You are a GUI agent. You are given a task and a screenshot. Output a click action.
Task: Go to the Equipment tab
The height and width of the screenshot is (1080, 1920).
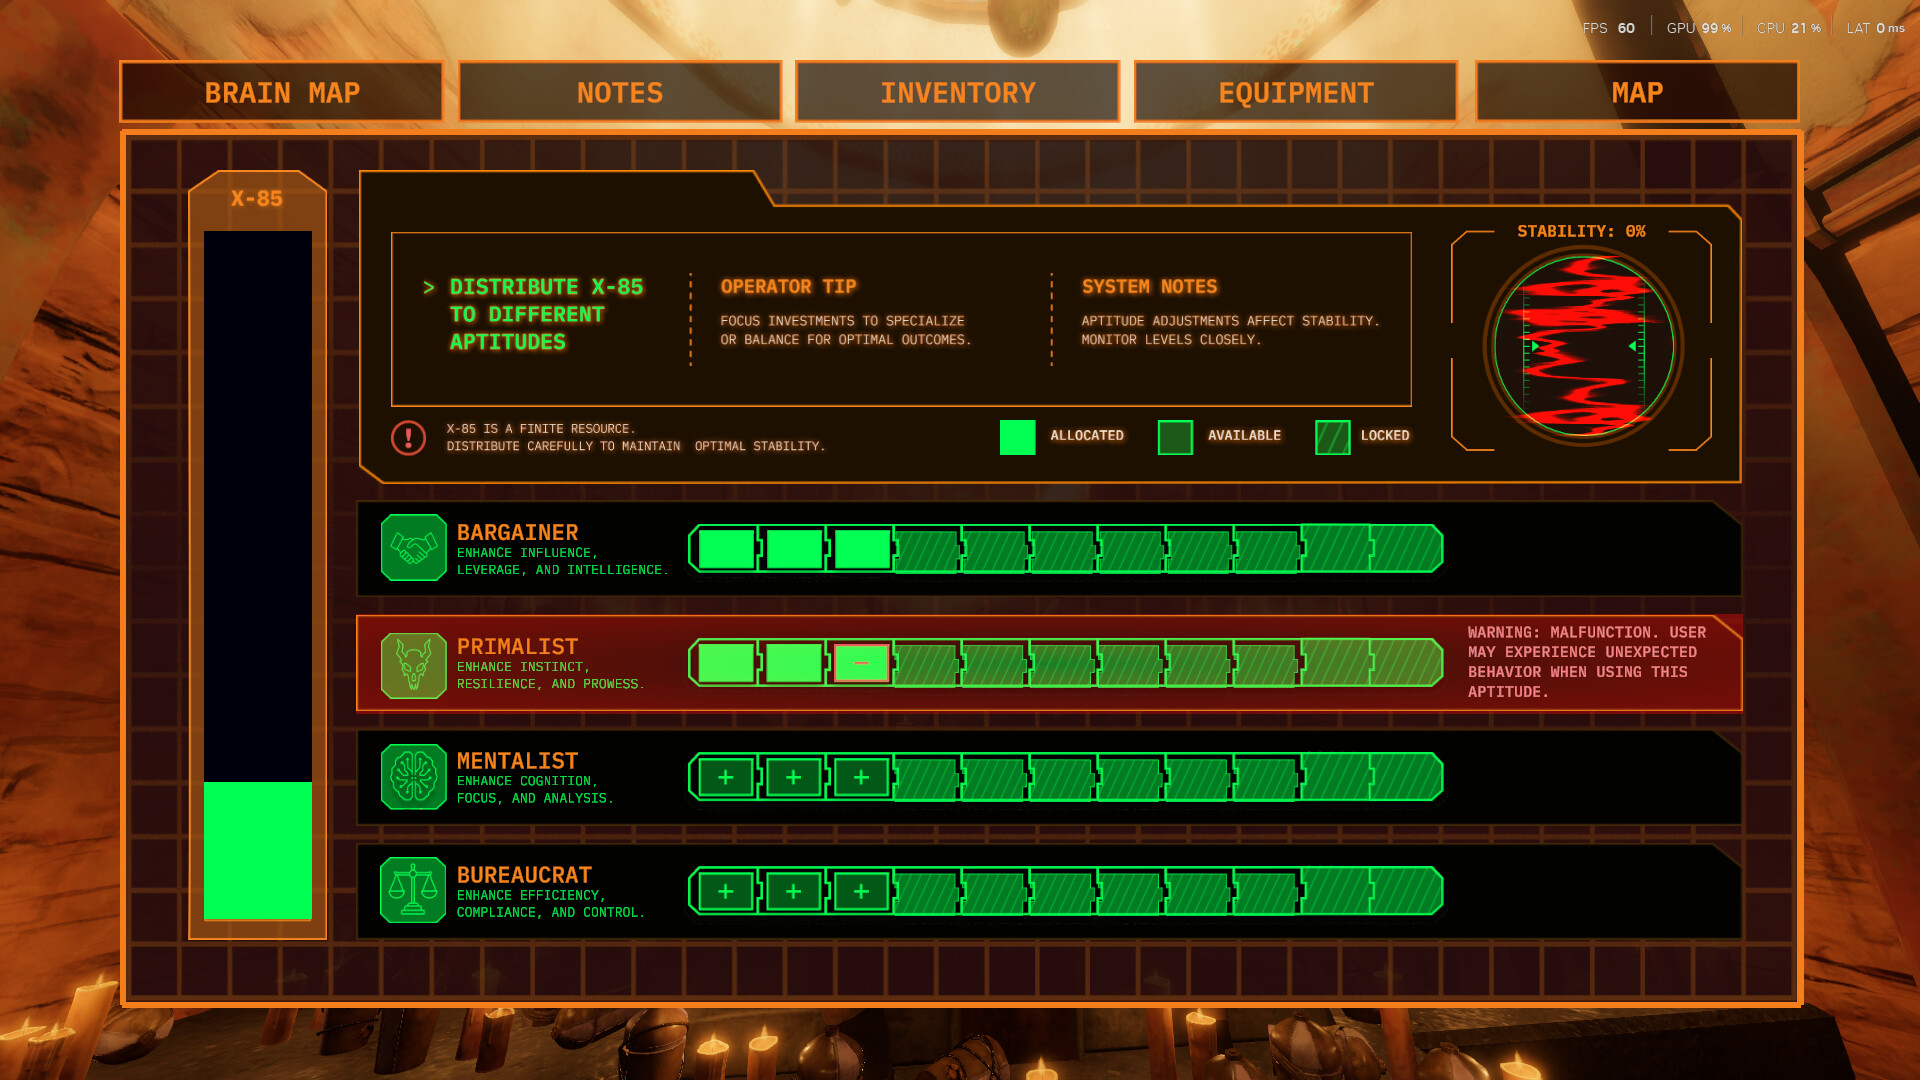click(x=1296, y=92)
